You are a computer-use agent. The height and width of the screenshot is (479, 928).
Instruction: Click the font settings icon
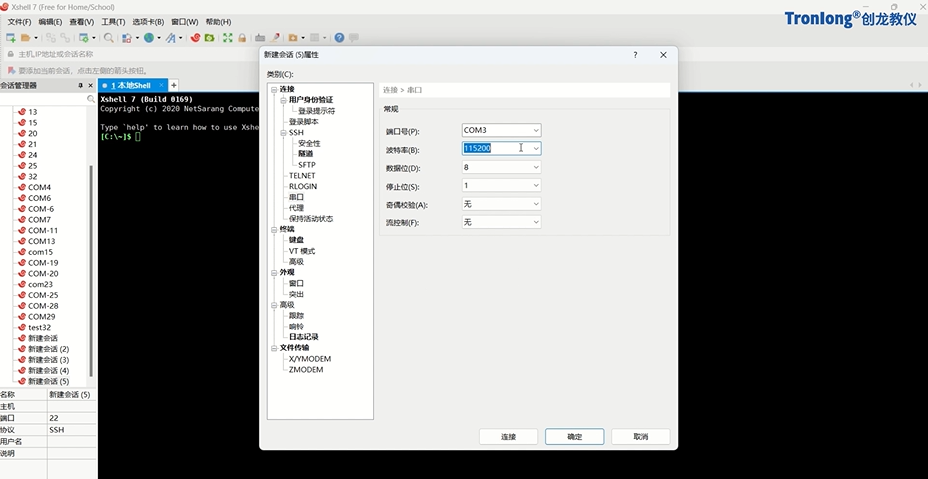[170, 38]
